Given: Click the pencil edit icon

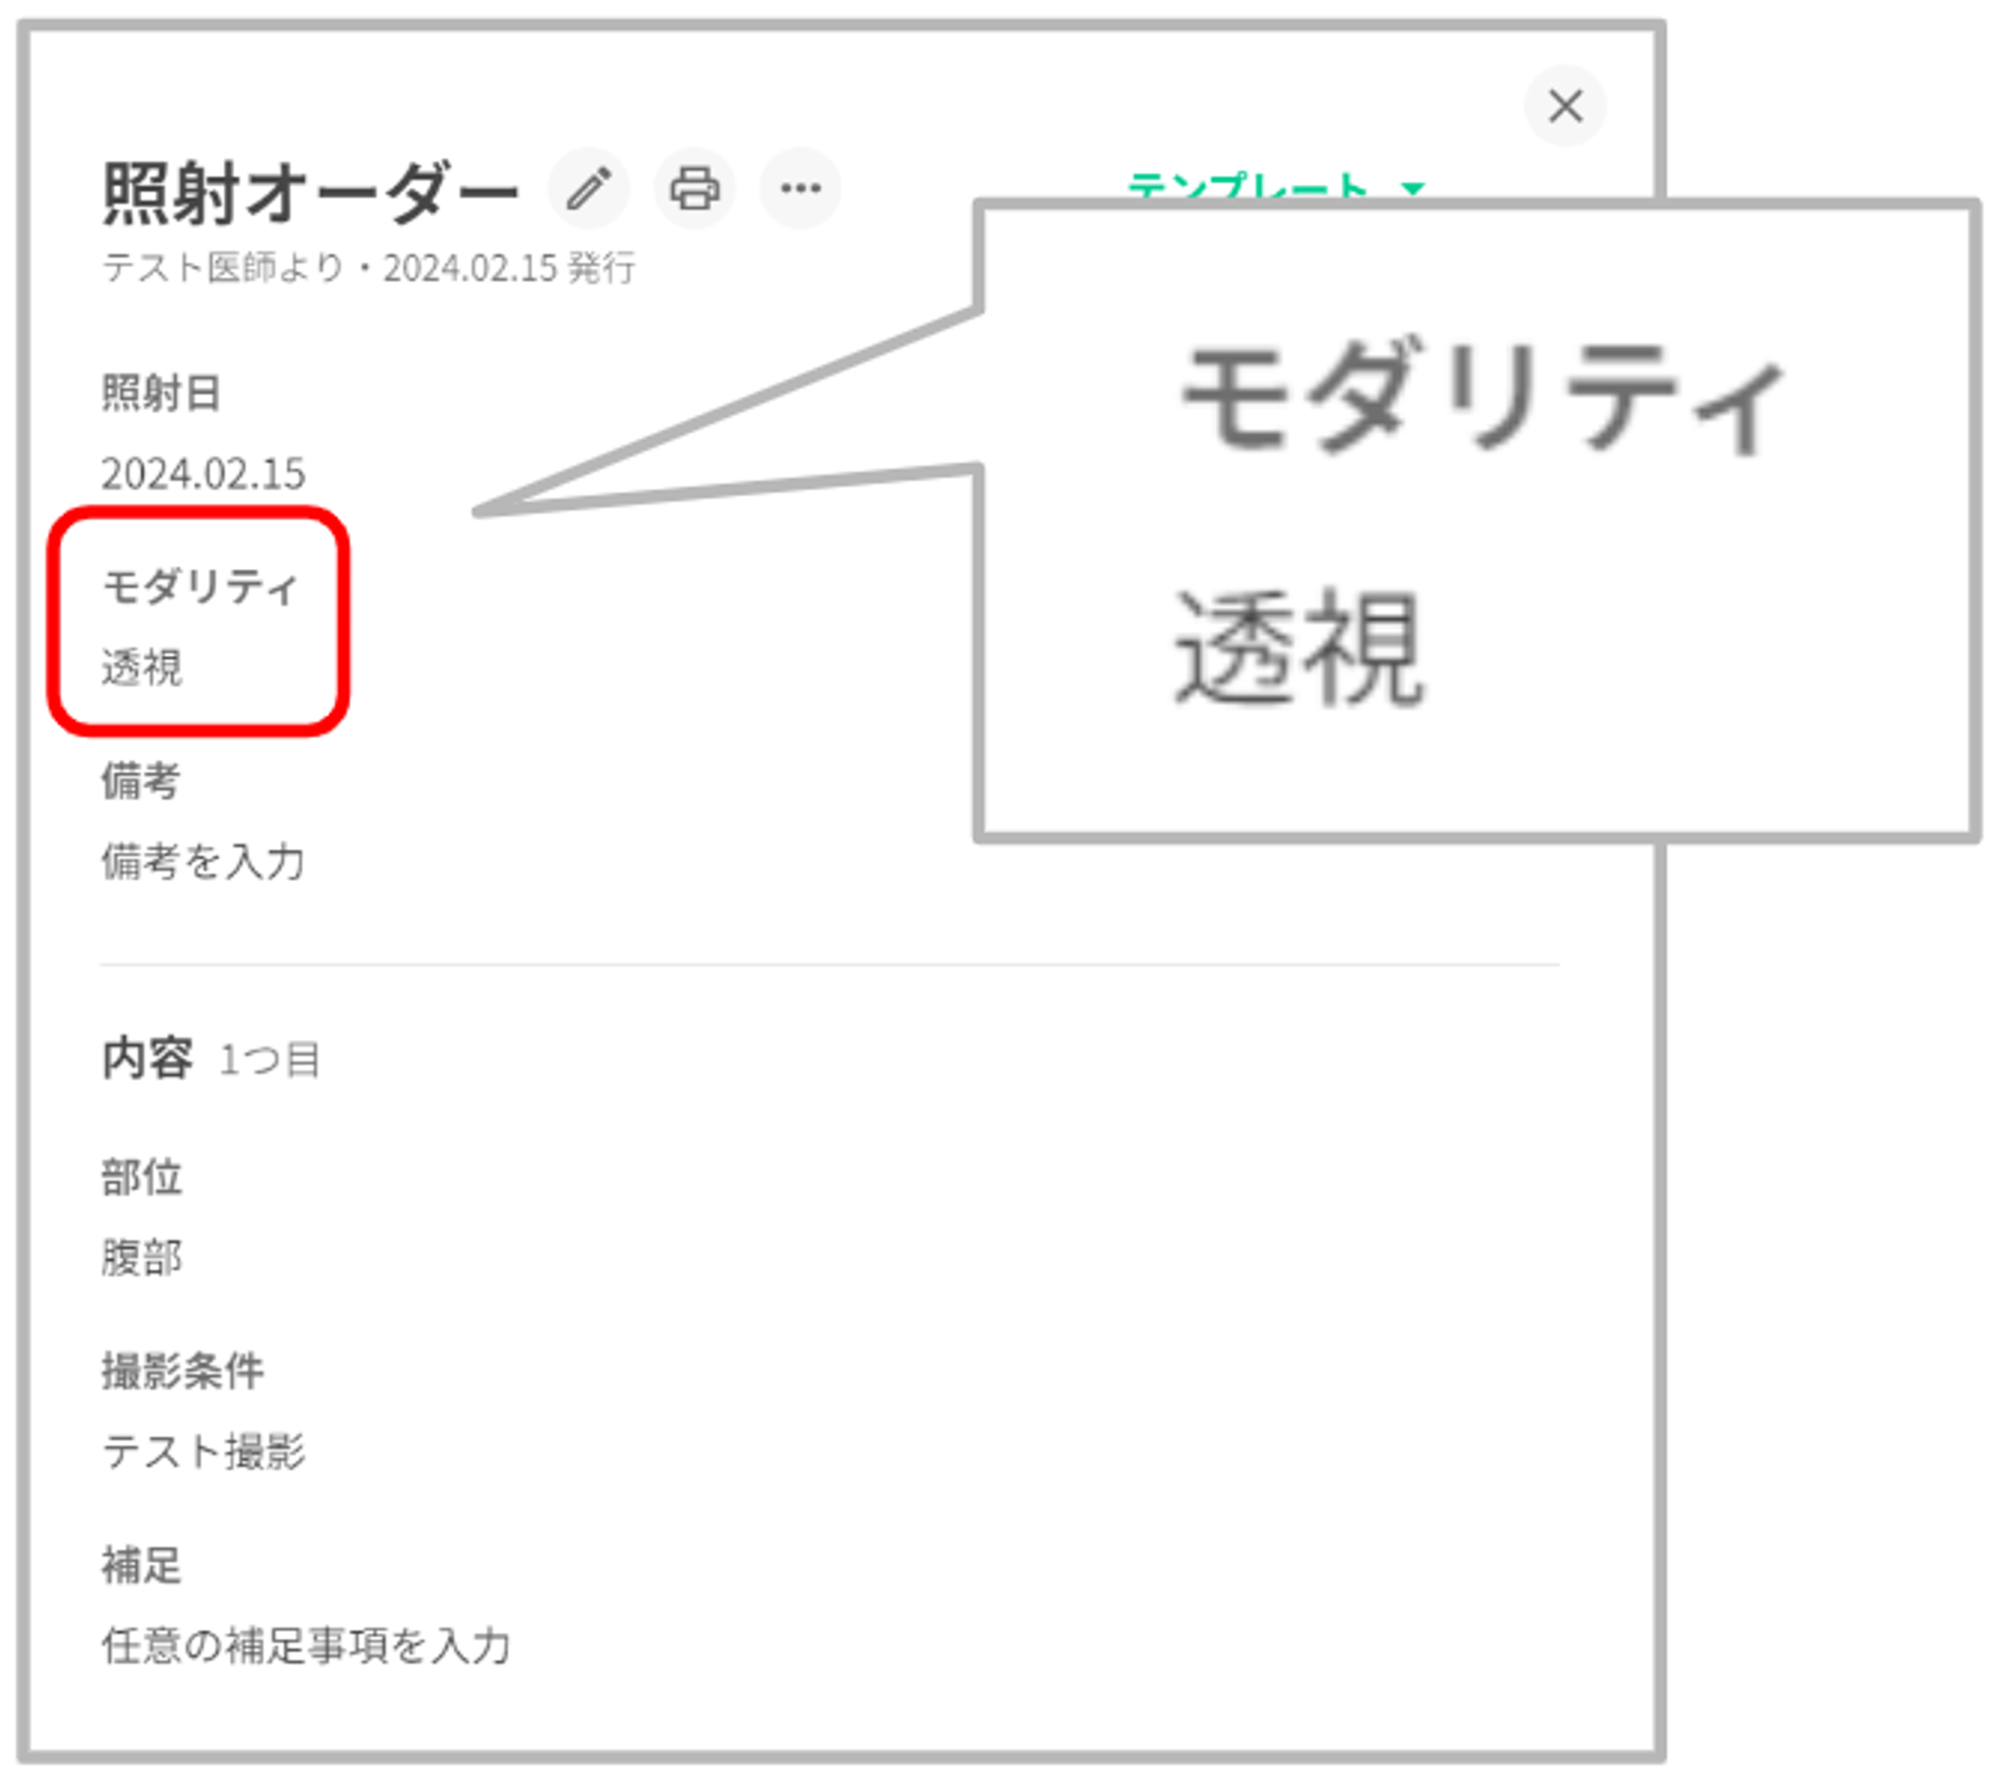Looking at the screenshot, I should 588,188.
